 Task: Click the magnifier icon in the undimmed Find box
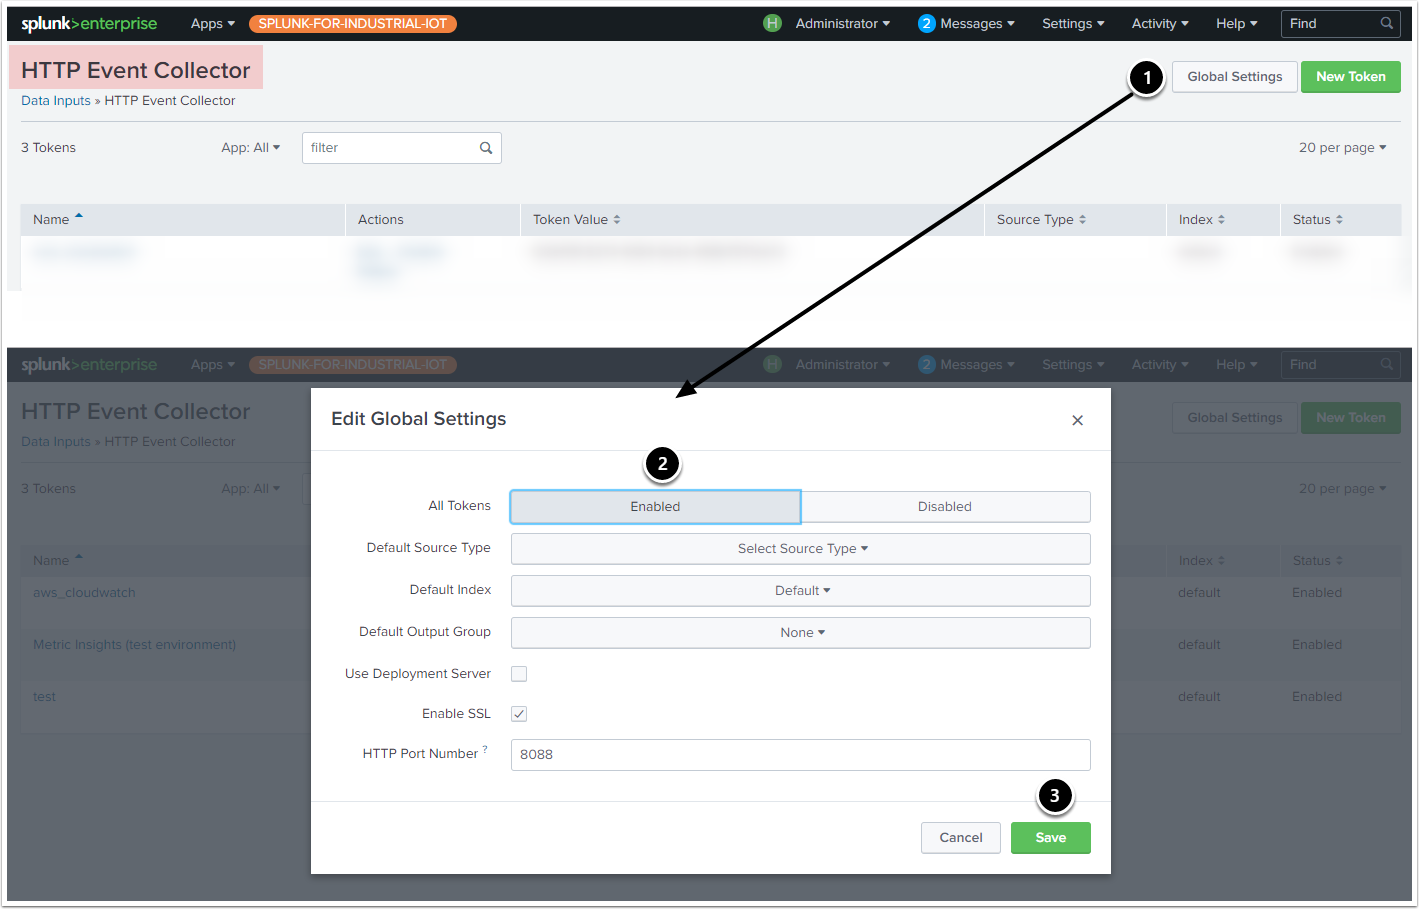pos(1386,23)
